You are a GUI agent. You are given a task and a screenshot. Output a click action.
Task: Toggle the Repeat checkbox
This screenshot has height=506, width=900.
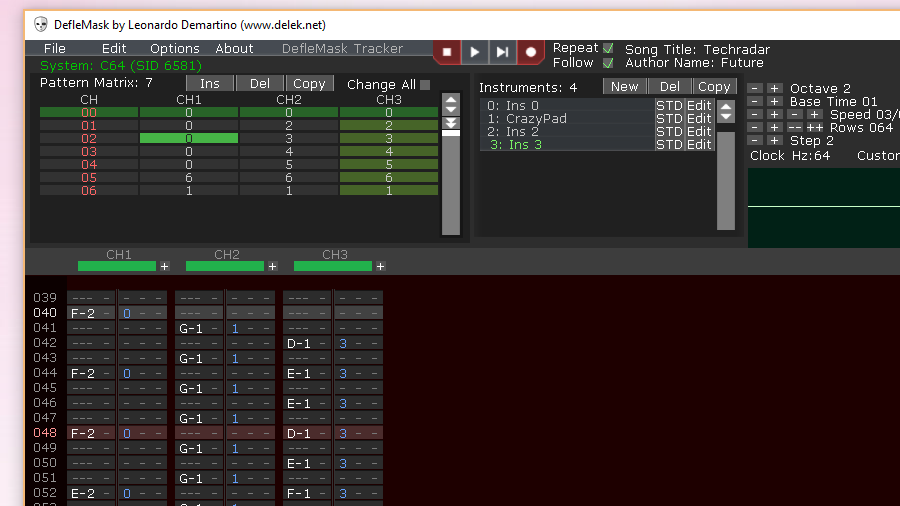pyautogui.click(x=608, y=48)
